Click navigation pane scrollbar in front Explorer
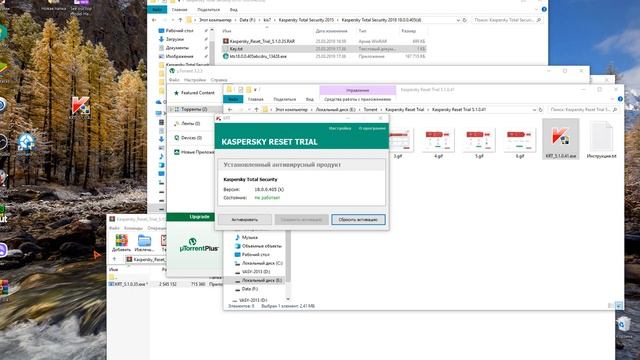Screen dimensions: 640x360 288,257
